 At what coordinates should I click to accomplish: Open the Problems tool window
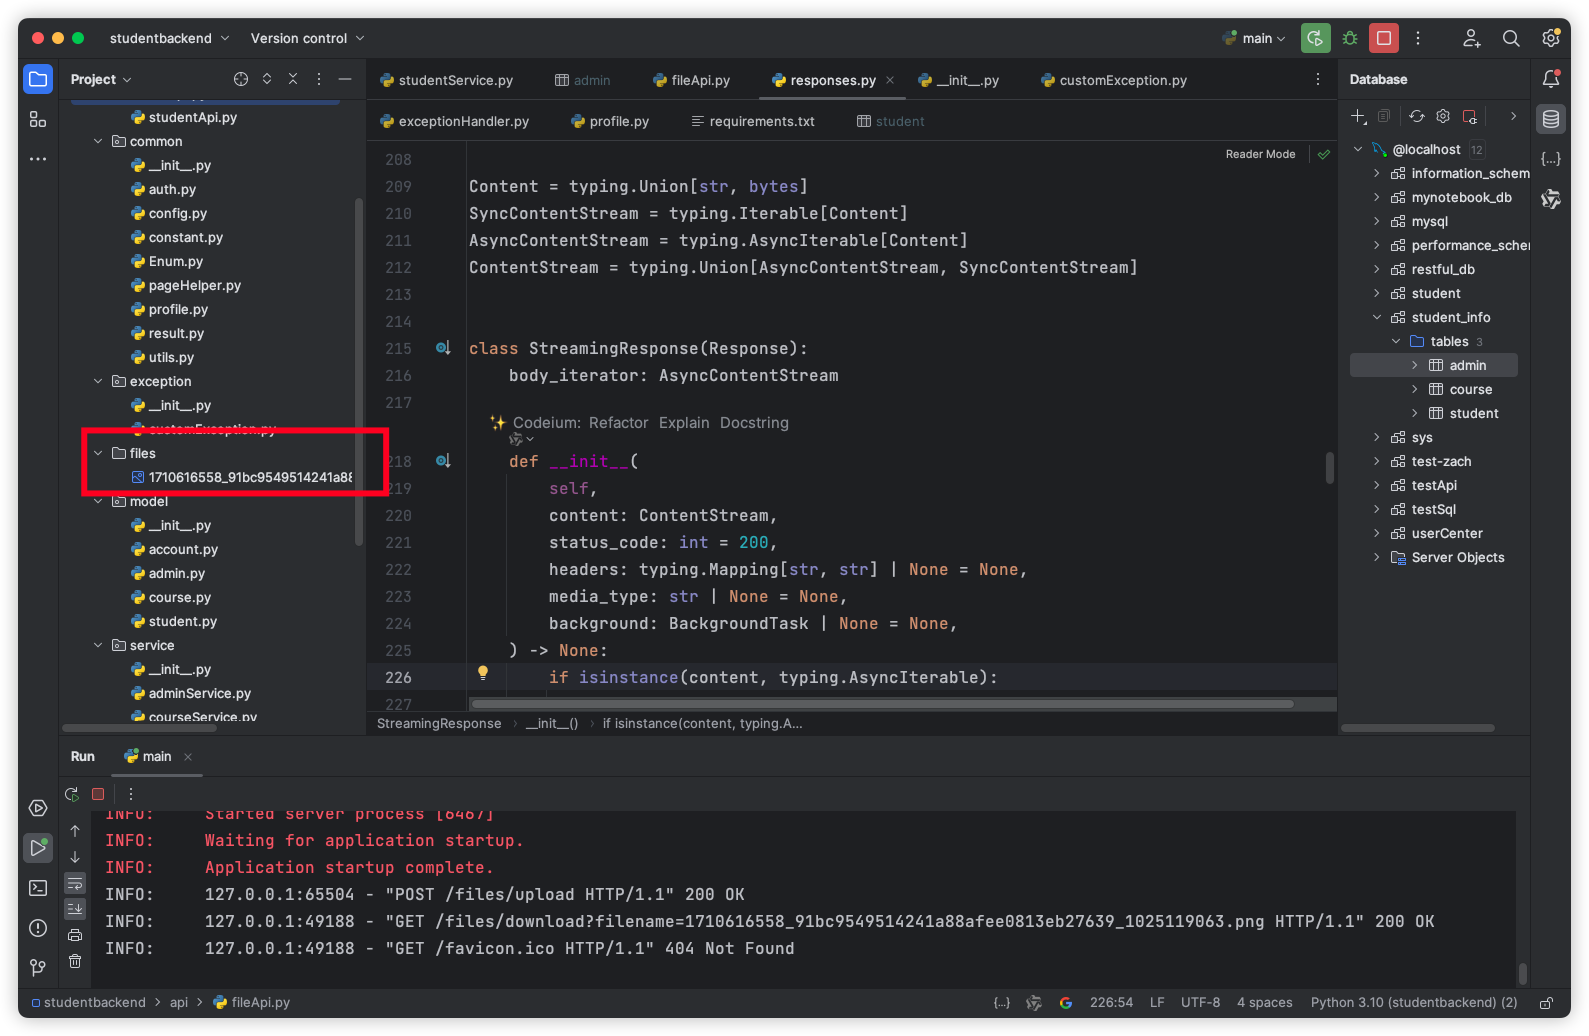point(38,928)
